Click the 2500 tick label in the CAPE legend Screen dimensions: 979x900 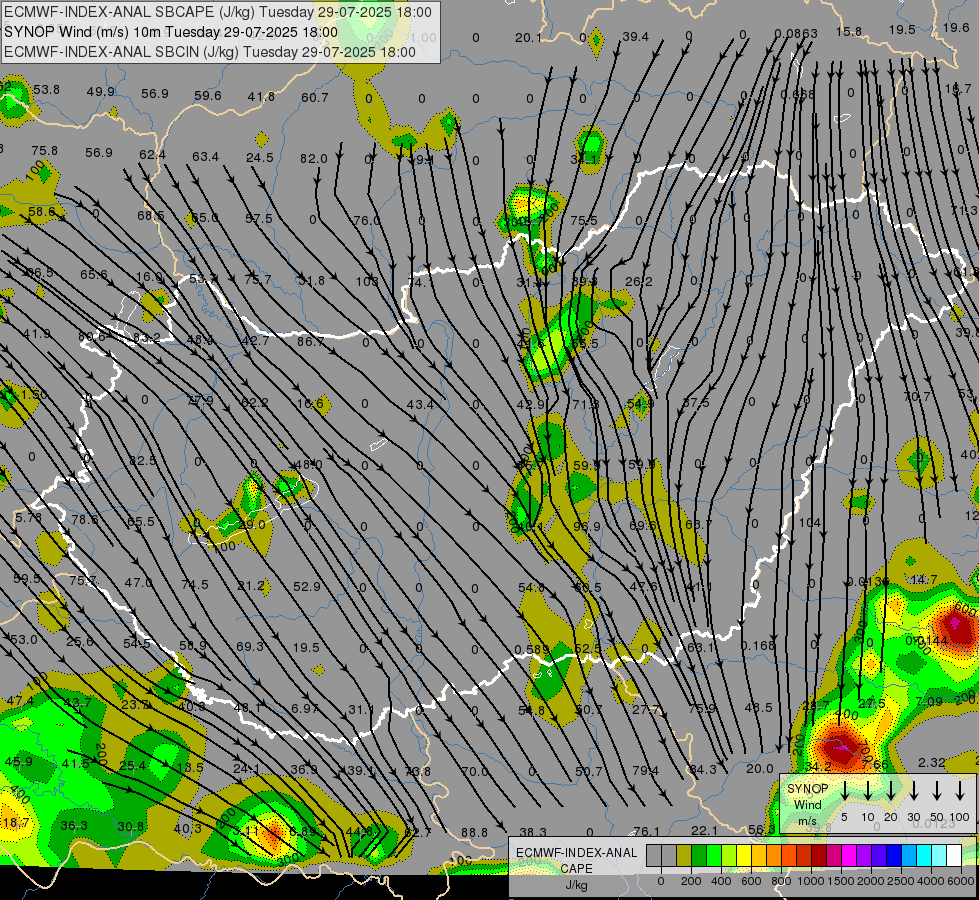(901, 881)
